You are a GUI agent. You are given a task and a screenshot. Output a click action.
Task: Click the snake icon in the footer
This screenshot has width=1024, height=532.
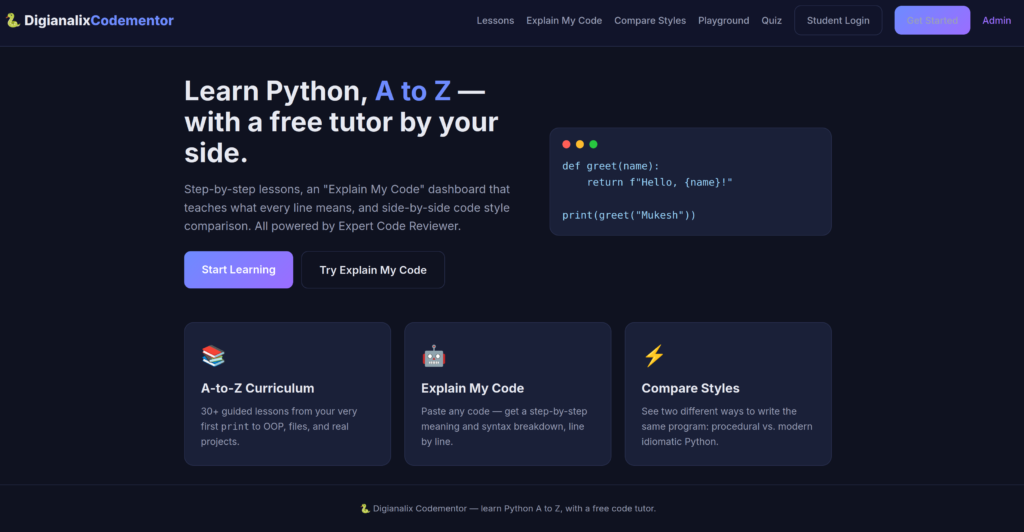click(365, 509)
